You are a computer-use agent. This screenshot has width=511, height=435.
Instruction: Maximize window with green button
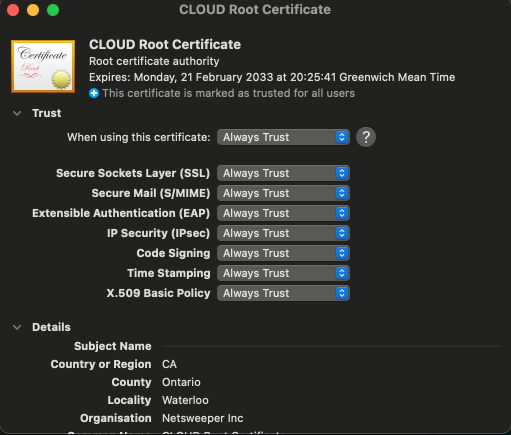click(x=53, y=10)
